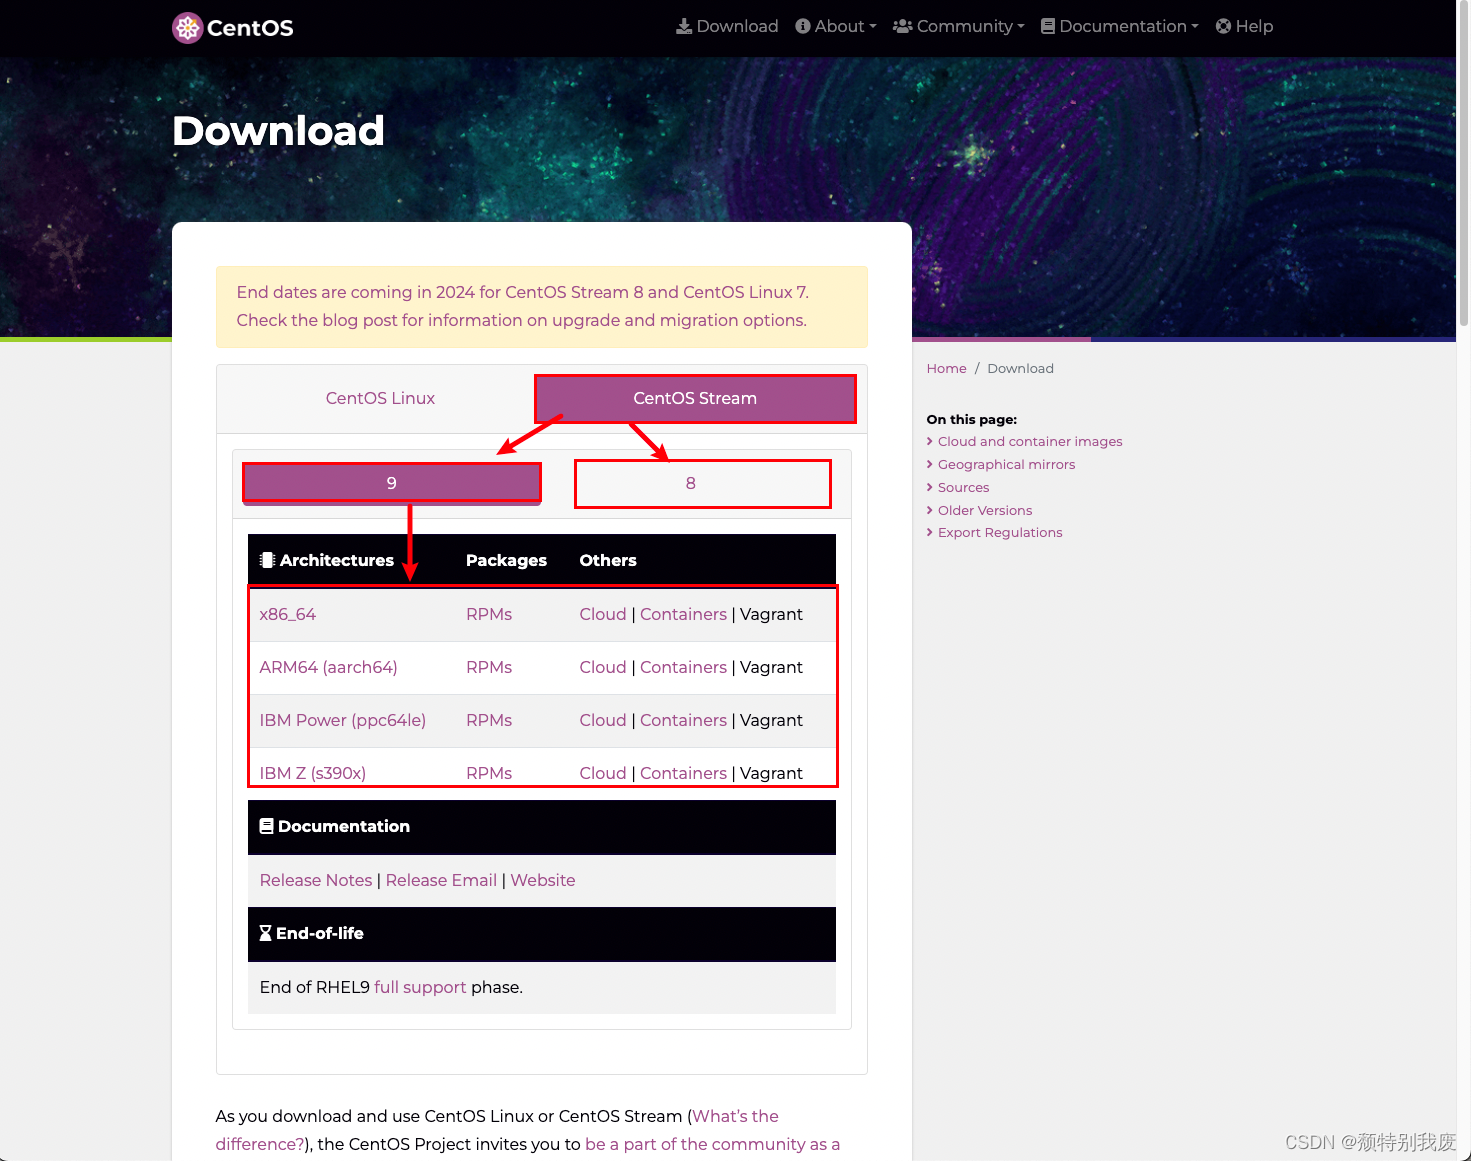Viewport: 1471px width, 1161px height.
Task: Jump to Export Regulations section
Action: tap(1000, 532)
